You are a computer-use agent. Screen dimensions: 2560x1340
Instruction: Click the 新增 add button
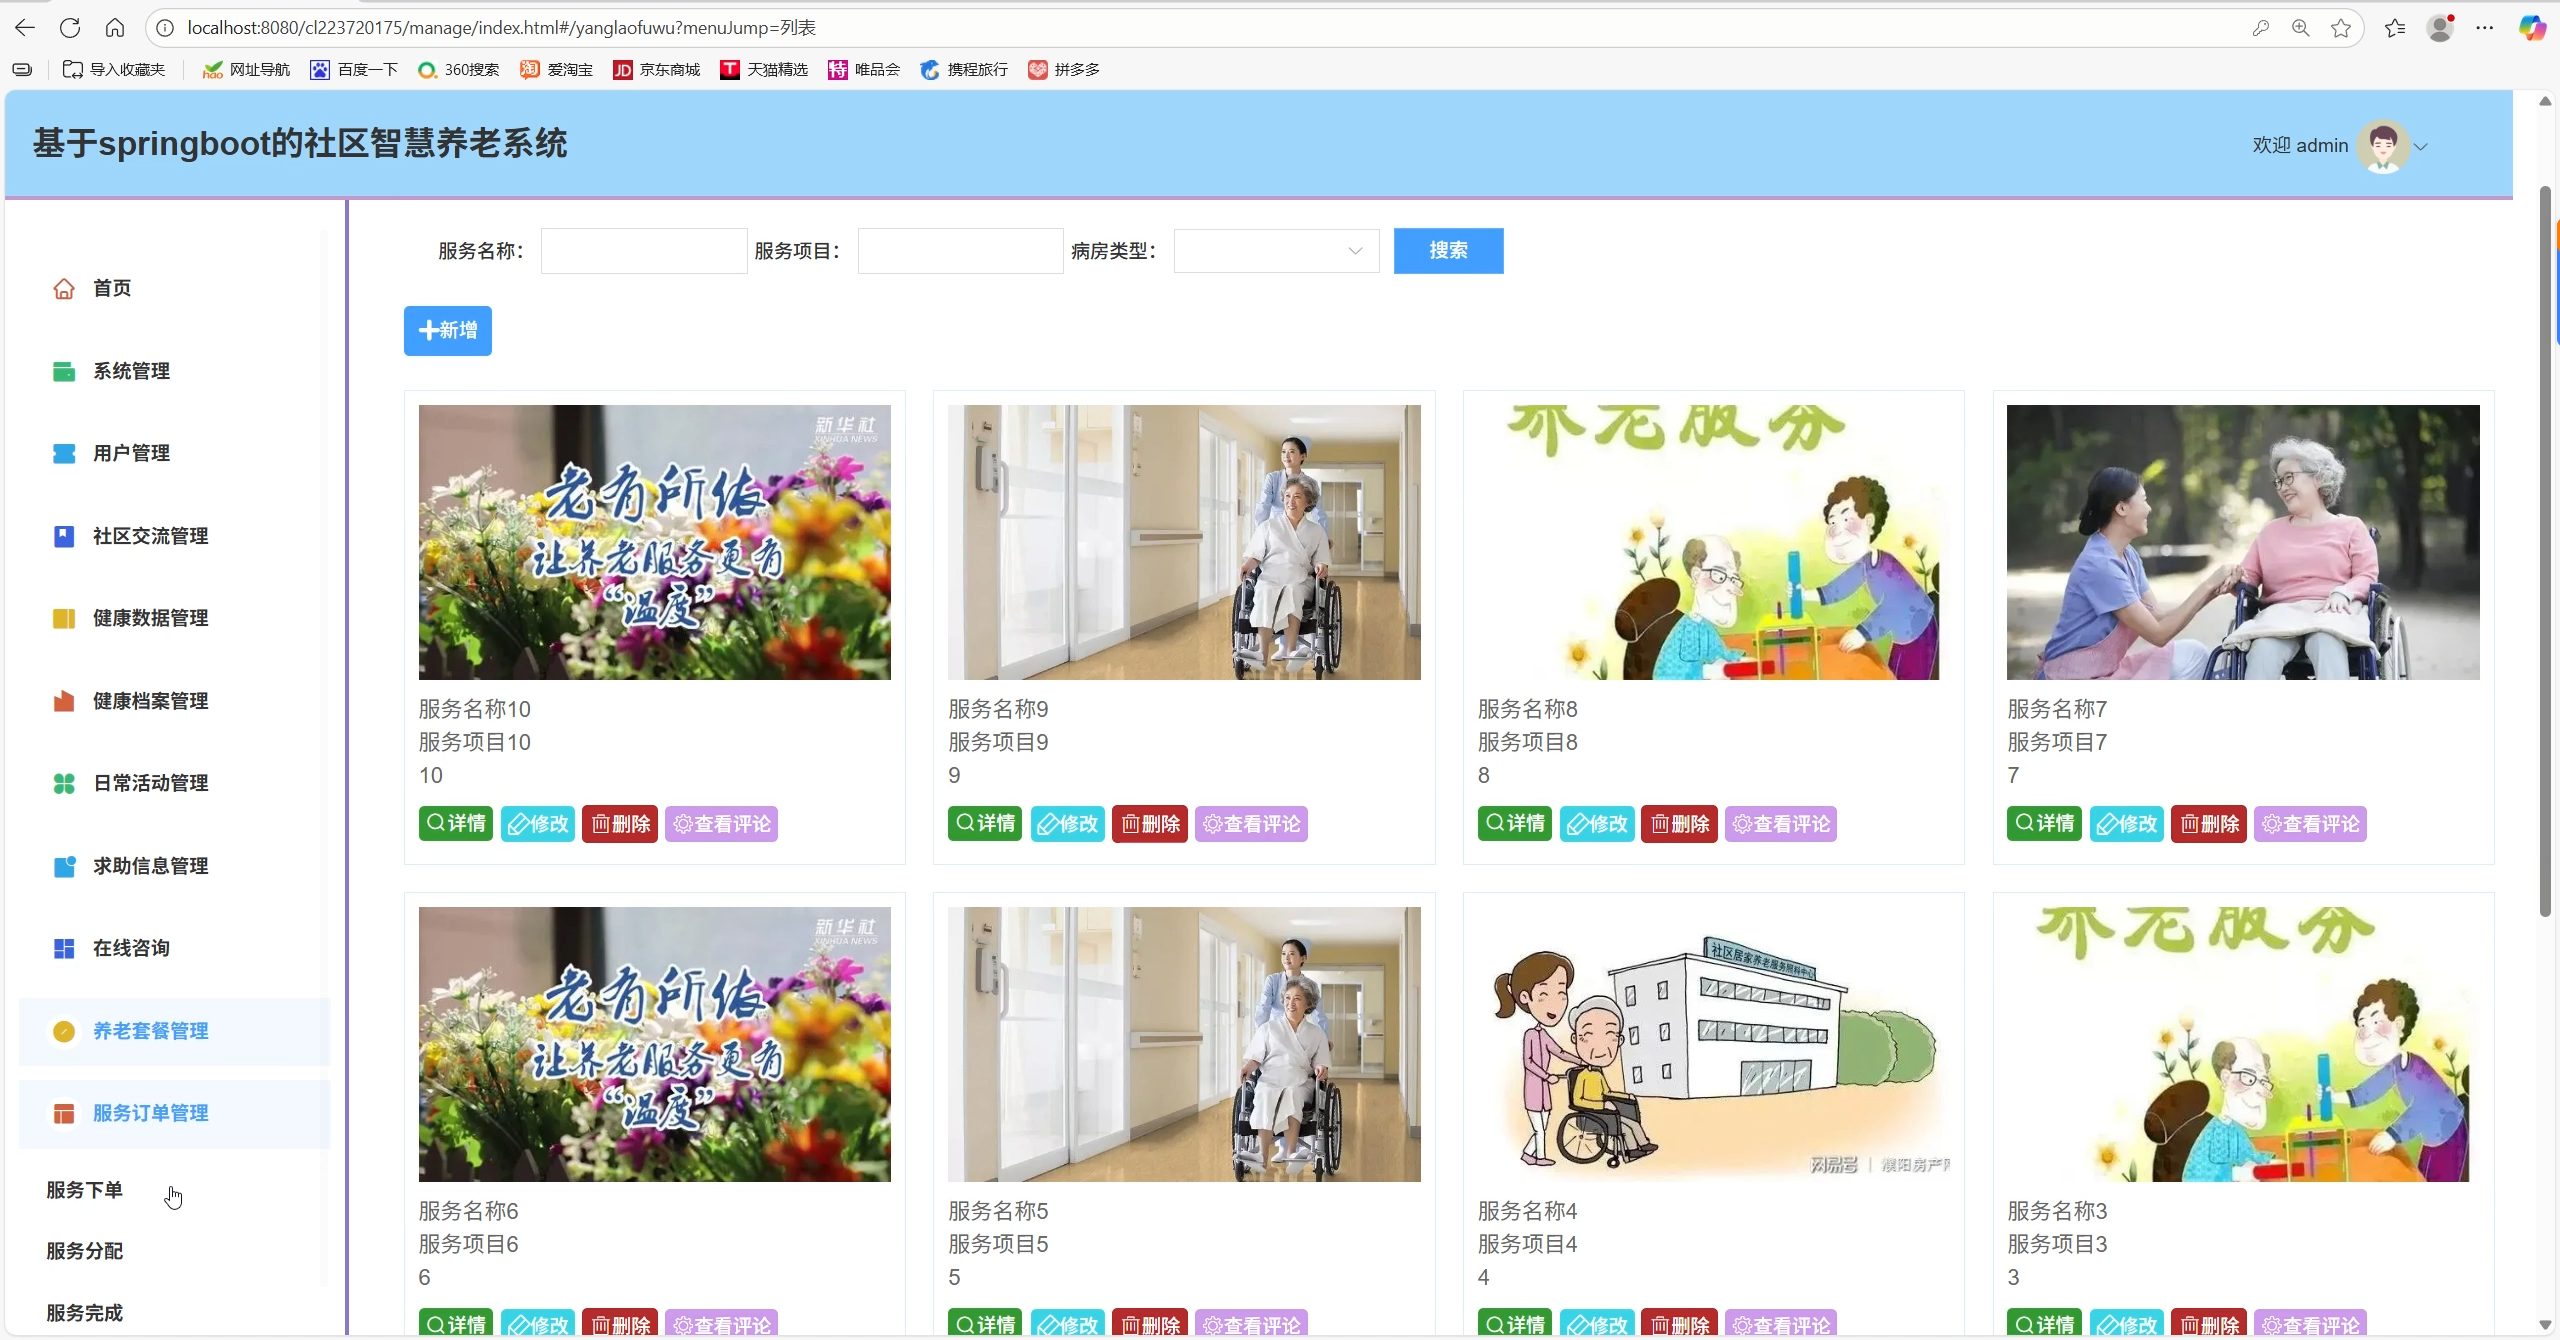click(x=447, y=331)
